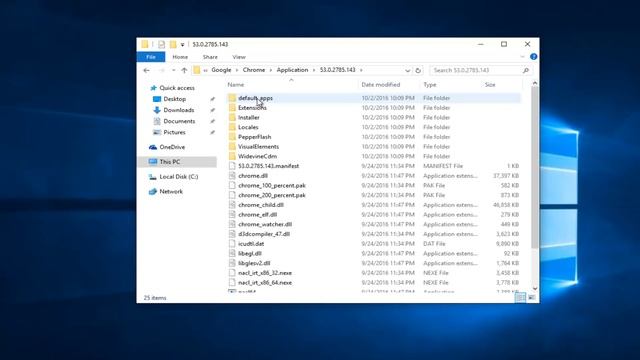Screen dimensions: 640x360
Task: Expand the address bar history dropdown
Action: (407, 70)
